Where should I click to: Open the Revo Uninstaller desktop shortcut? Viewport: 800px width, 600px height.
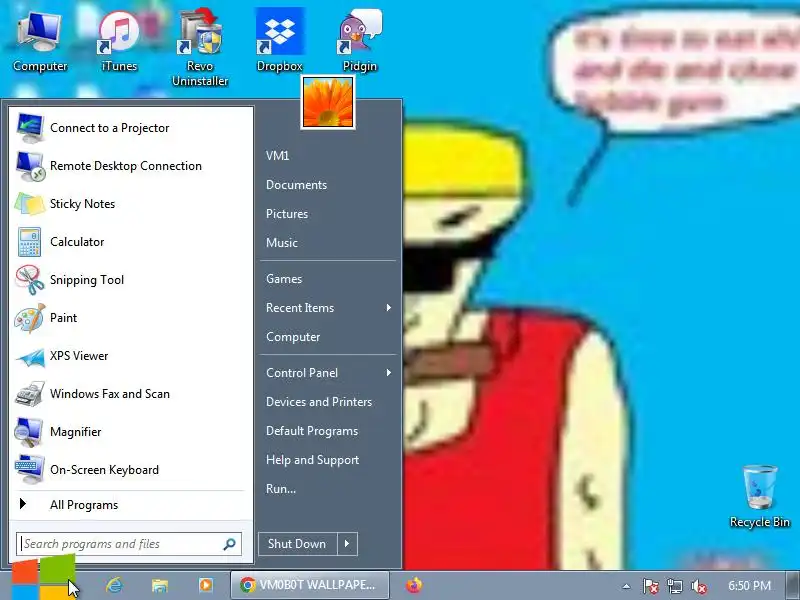(x=200, y=48)
